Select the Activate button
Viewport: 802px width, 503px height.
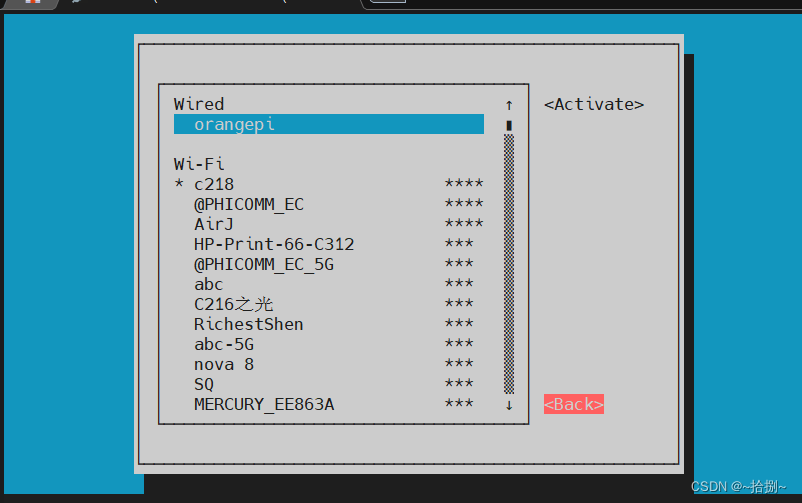594,104
